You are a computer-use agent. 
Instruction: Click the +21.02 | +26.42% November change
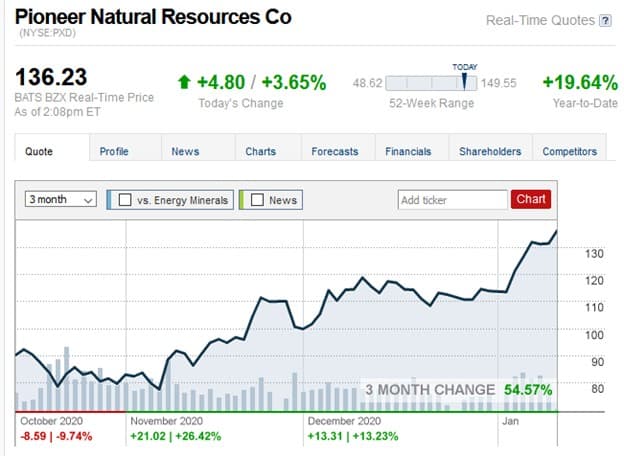(x=176, y=436)
